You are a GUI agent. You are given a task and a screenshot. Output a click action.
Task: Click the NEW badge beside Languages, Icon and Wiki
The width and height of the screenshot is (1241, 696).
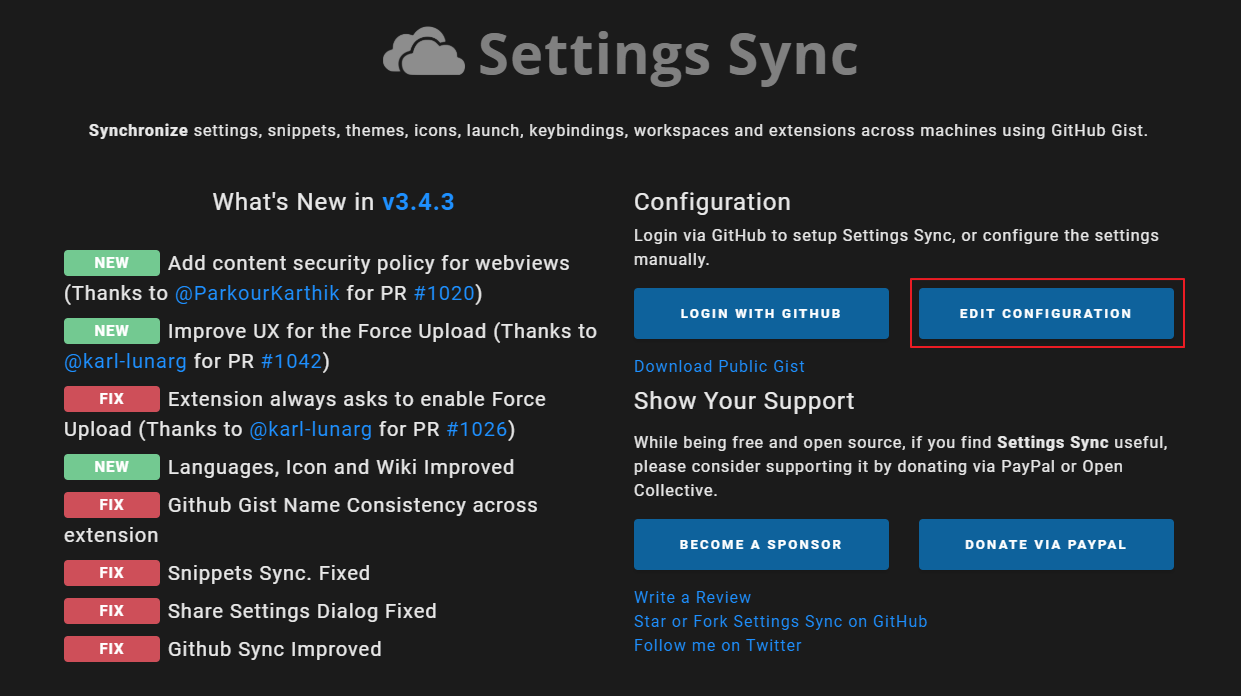pos(112,467)
